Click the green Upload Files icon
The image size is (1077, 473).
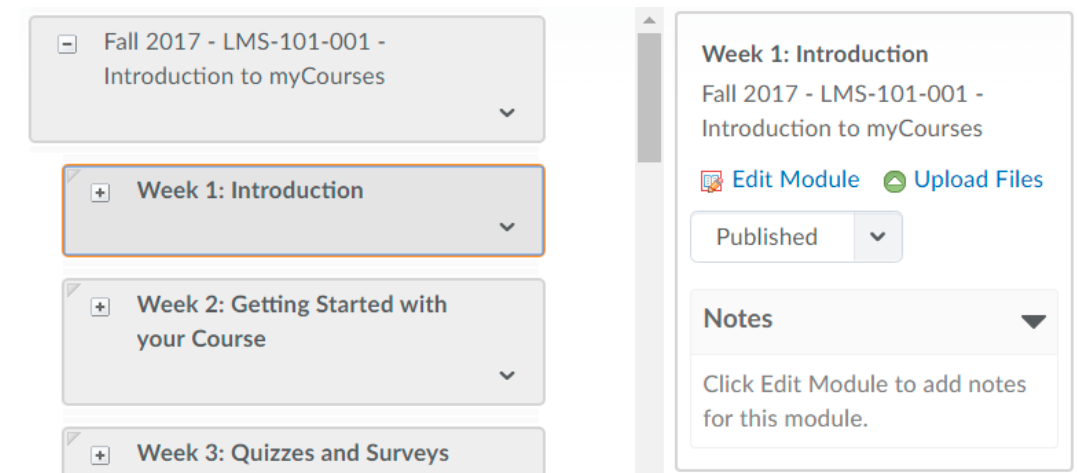coord(894,181)
